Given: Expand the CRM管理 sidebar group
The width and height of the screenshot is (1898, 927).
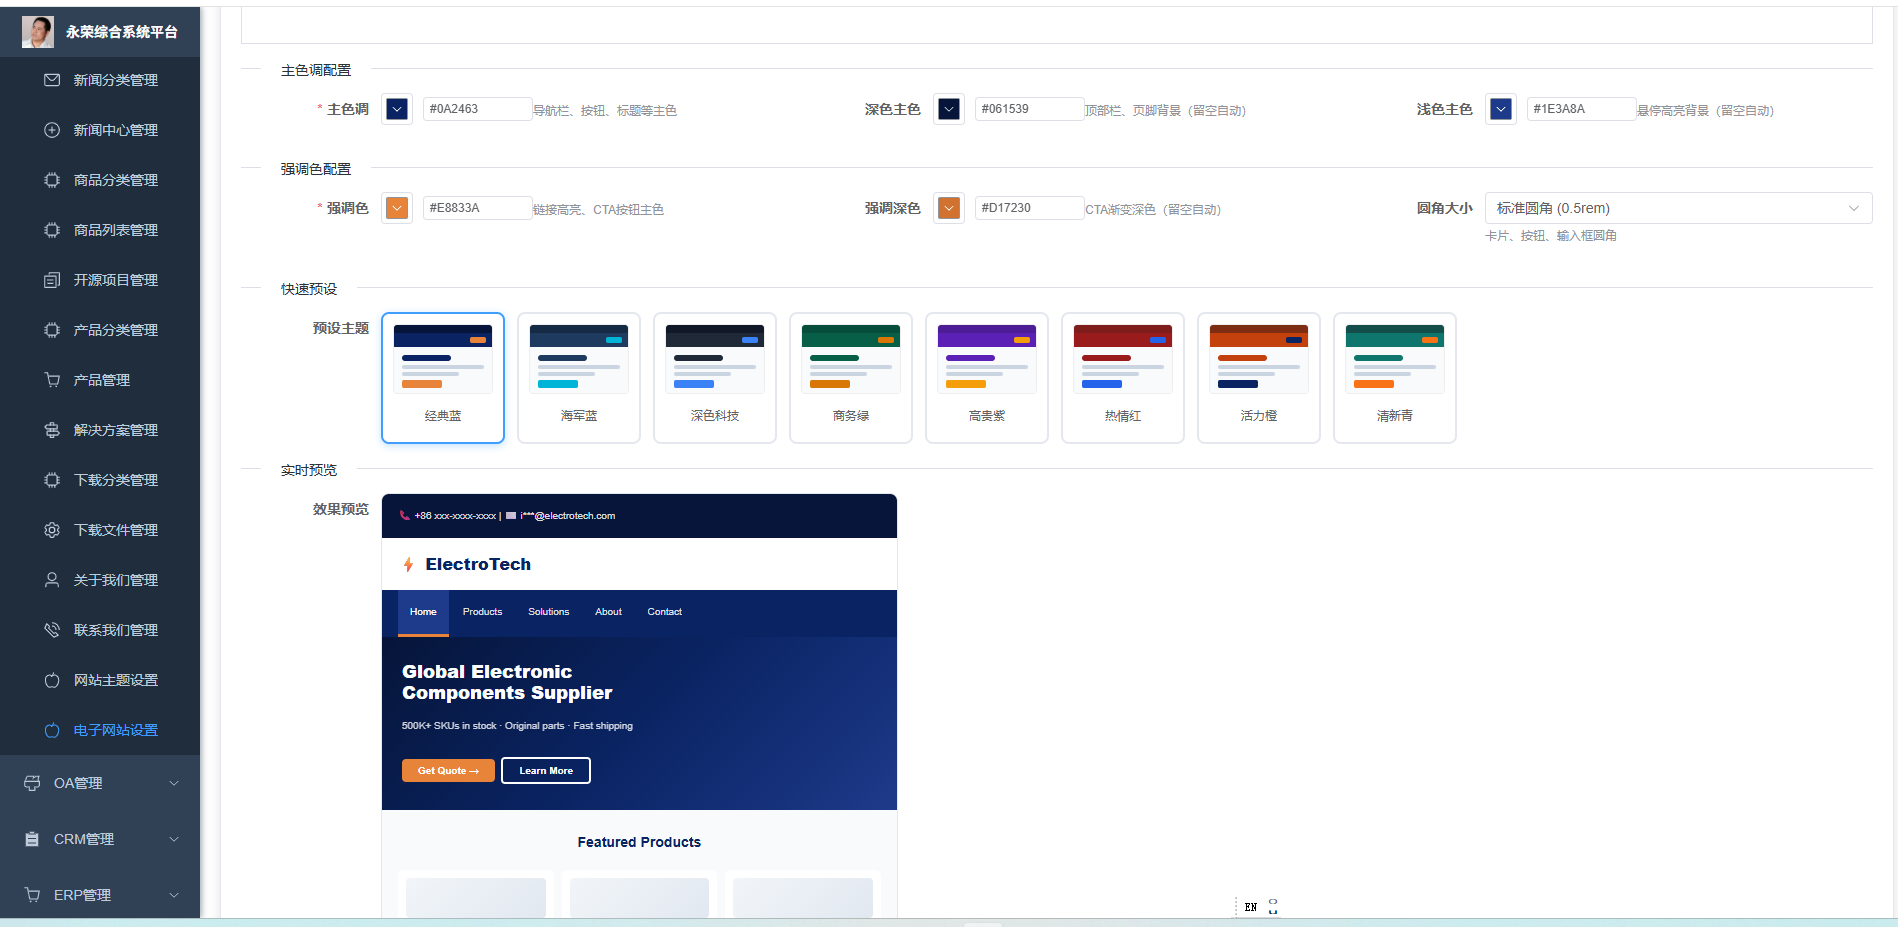Looking at the screenshot, I should pos(100,839).
